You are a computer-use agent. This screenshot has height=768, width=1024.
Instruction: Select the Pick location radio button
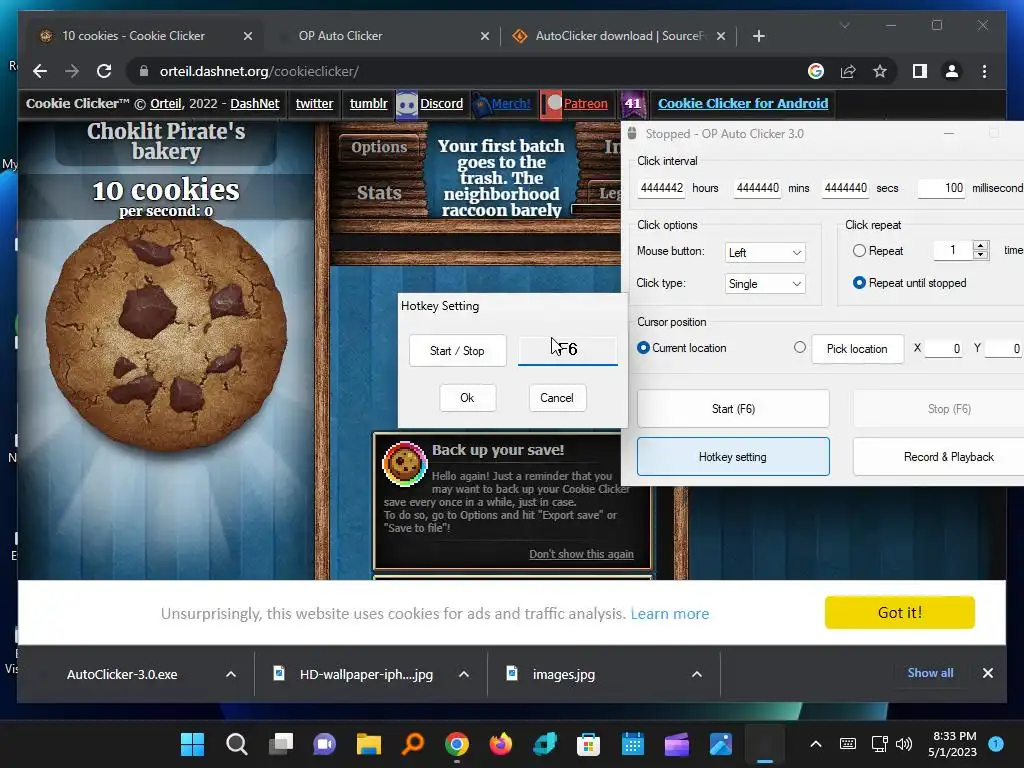click(800, 347)
